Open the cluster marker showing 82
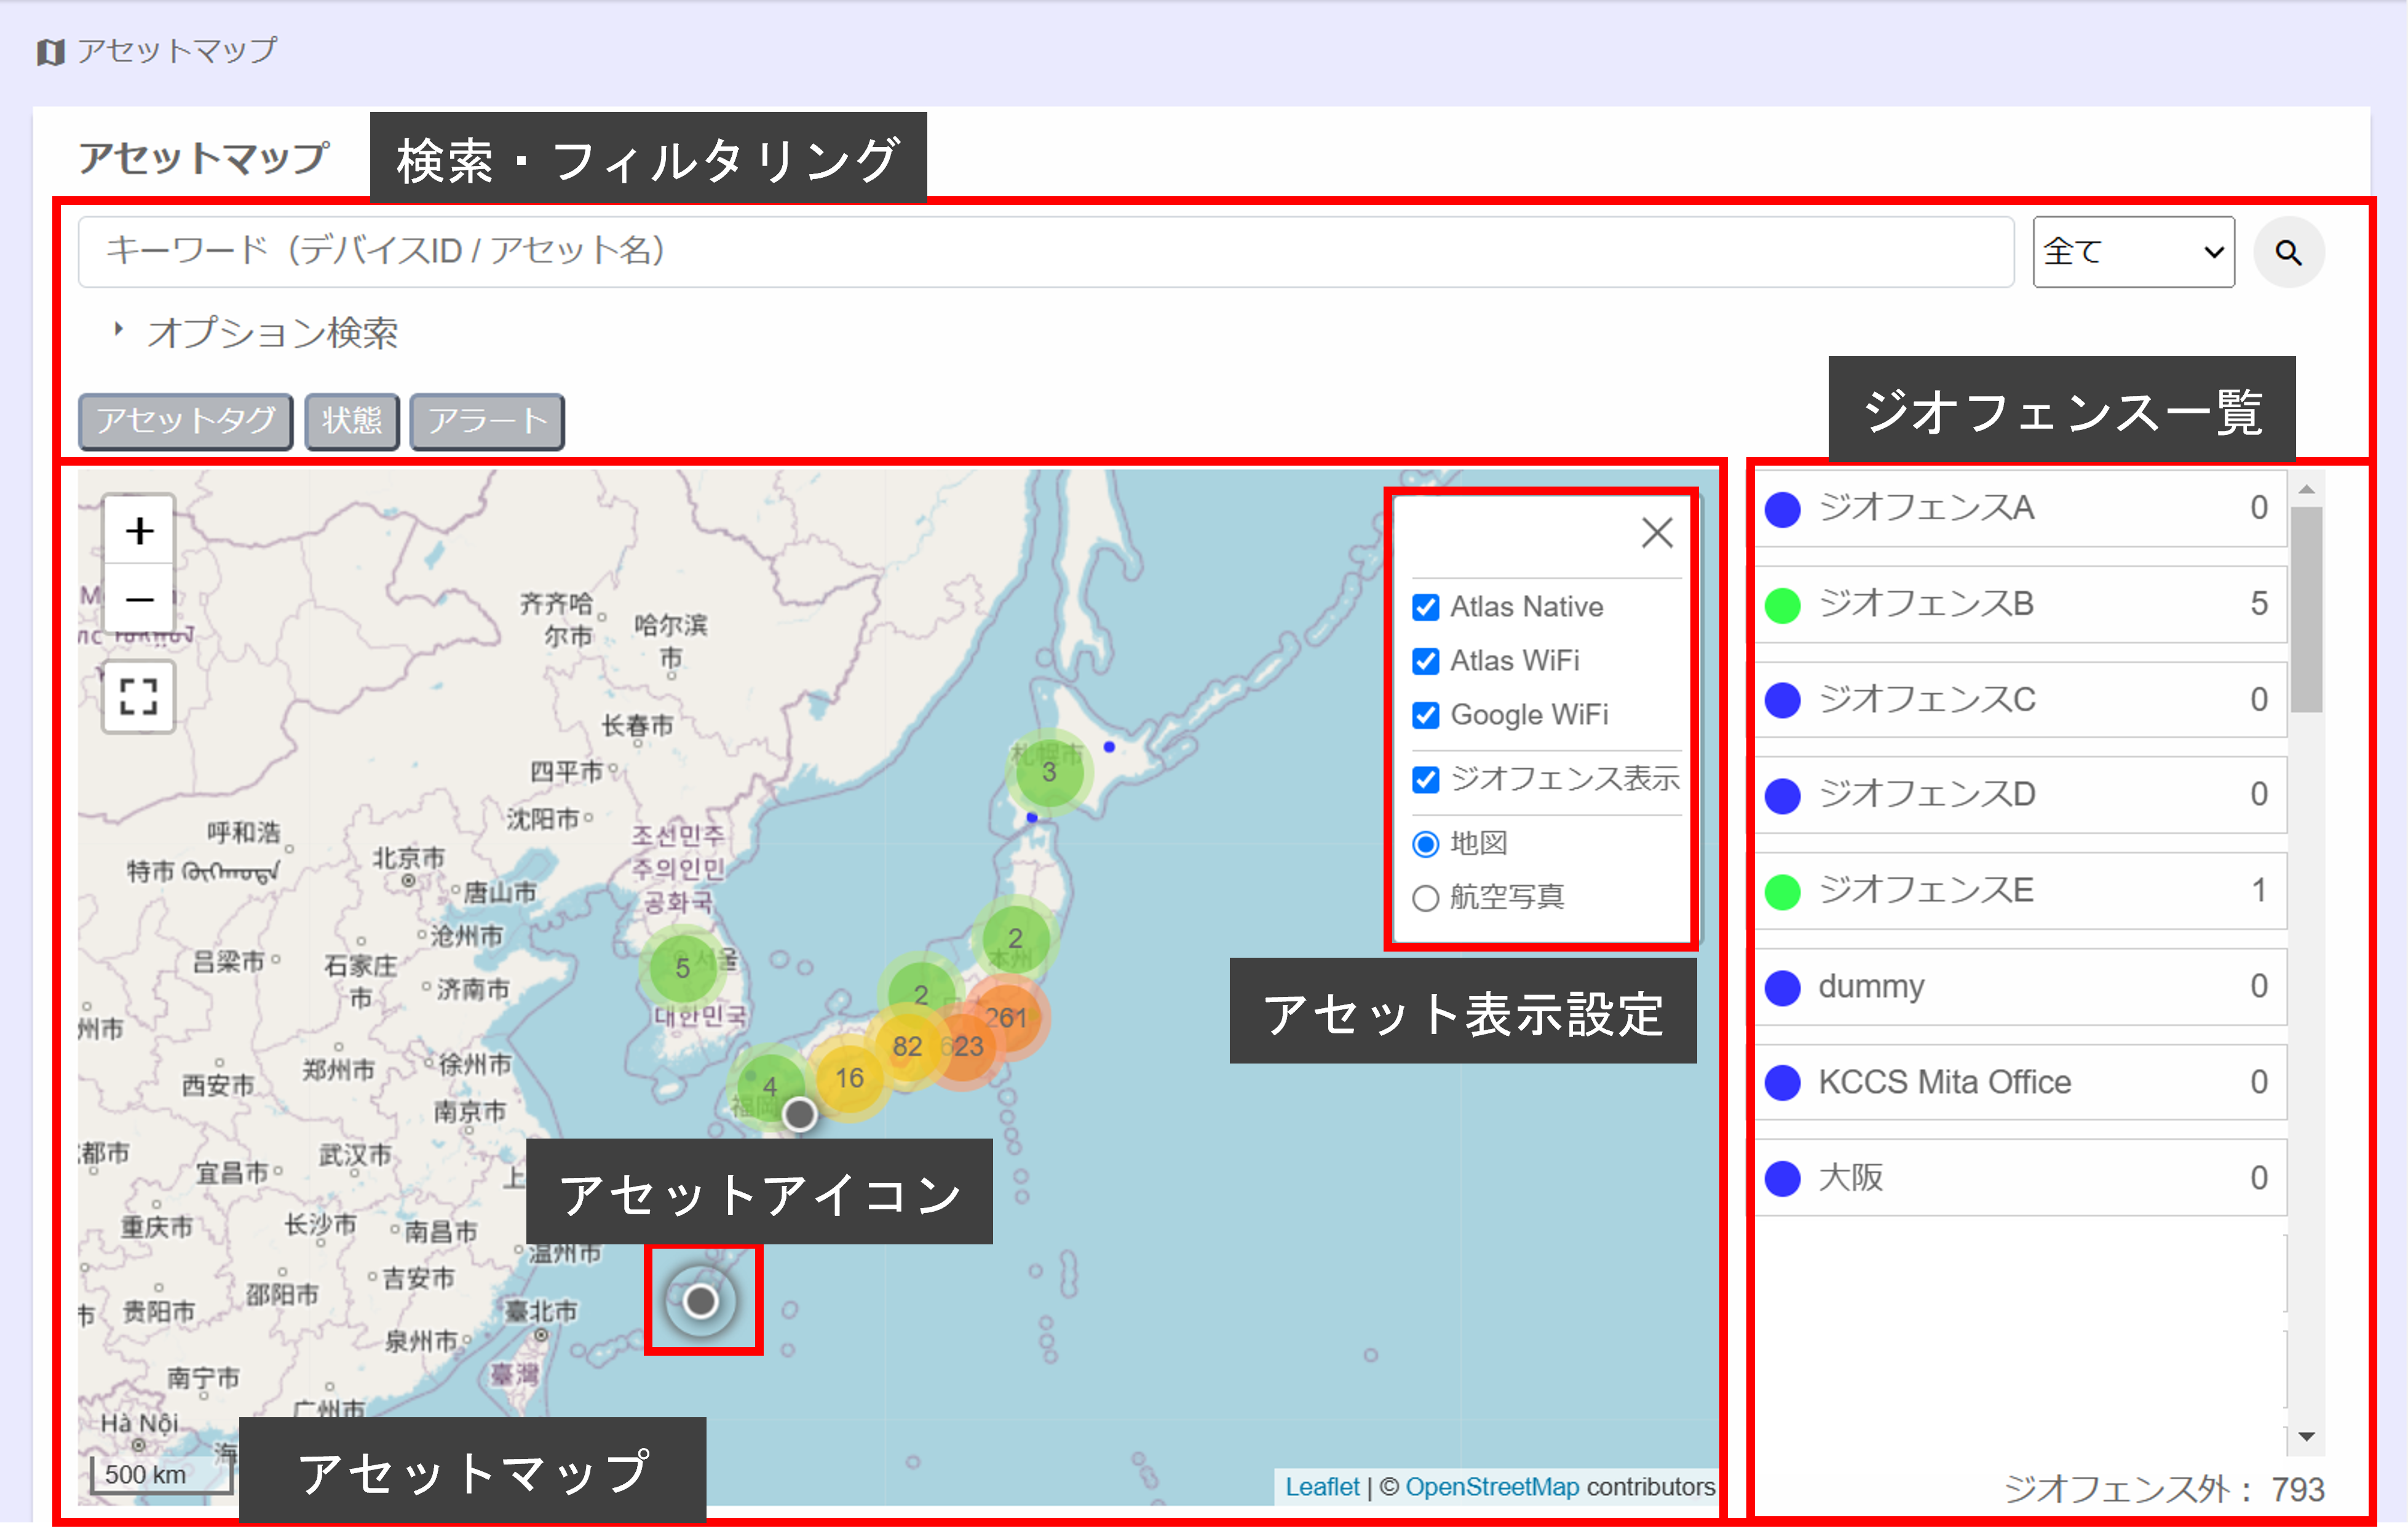The width and height of the screenshot is (2408, 1531). pyautogui.click(x=906, y=1046)
